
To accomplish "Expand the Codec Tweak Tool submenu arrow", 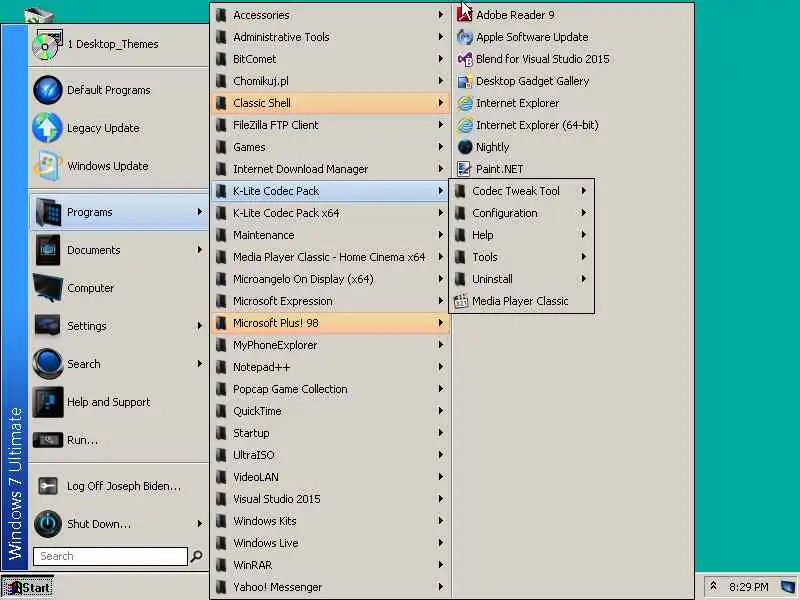I will click(584, 190).
